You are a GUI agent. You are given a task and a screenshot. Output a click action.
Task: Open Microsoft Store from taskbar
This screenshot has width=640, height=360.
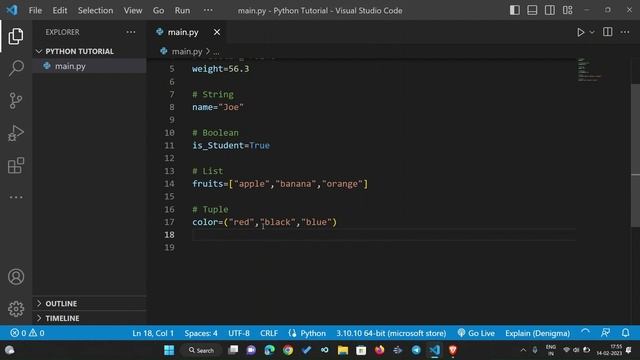click(x=361, y=350)
